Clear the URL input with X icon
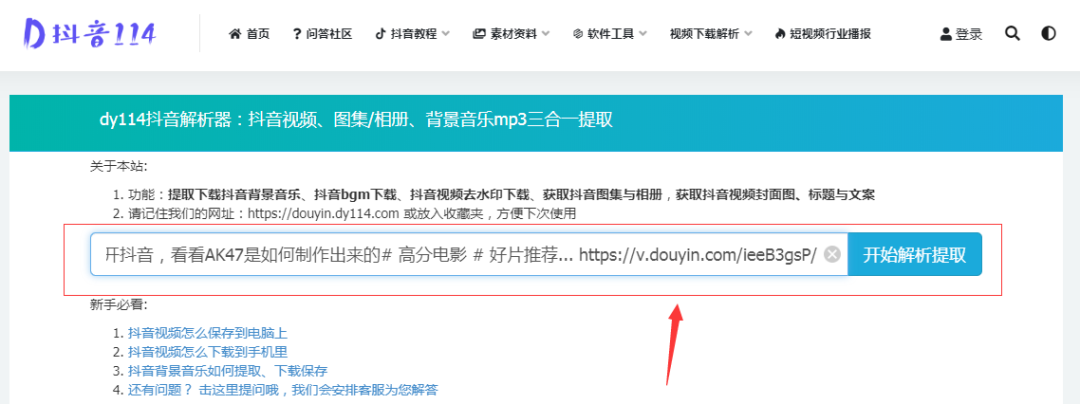The width and height of the screenshot is (1080, 404). tap(831, 255)
